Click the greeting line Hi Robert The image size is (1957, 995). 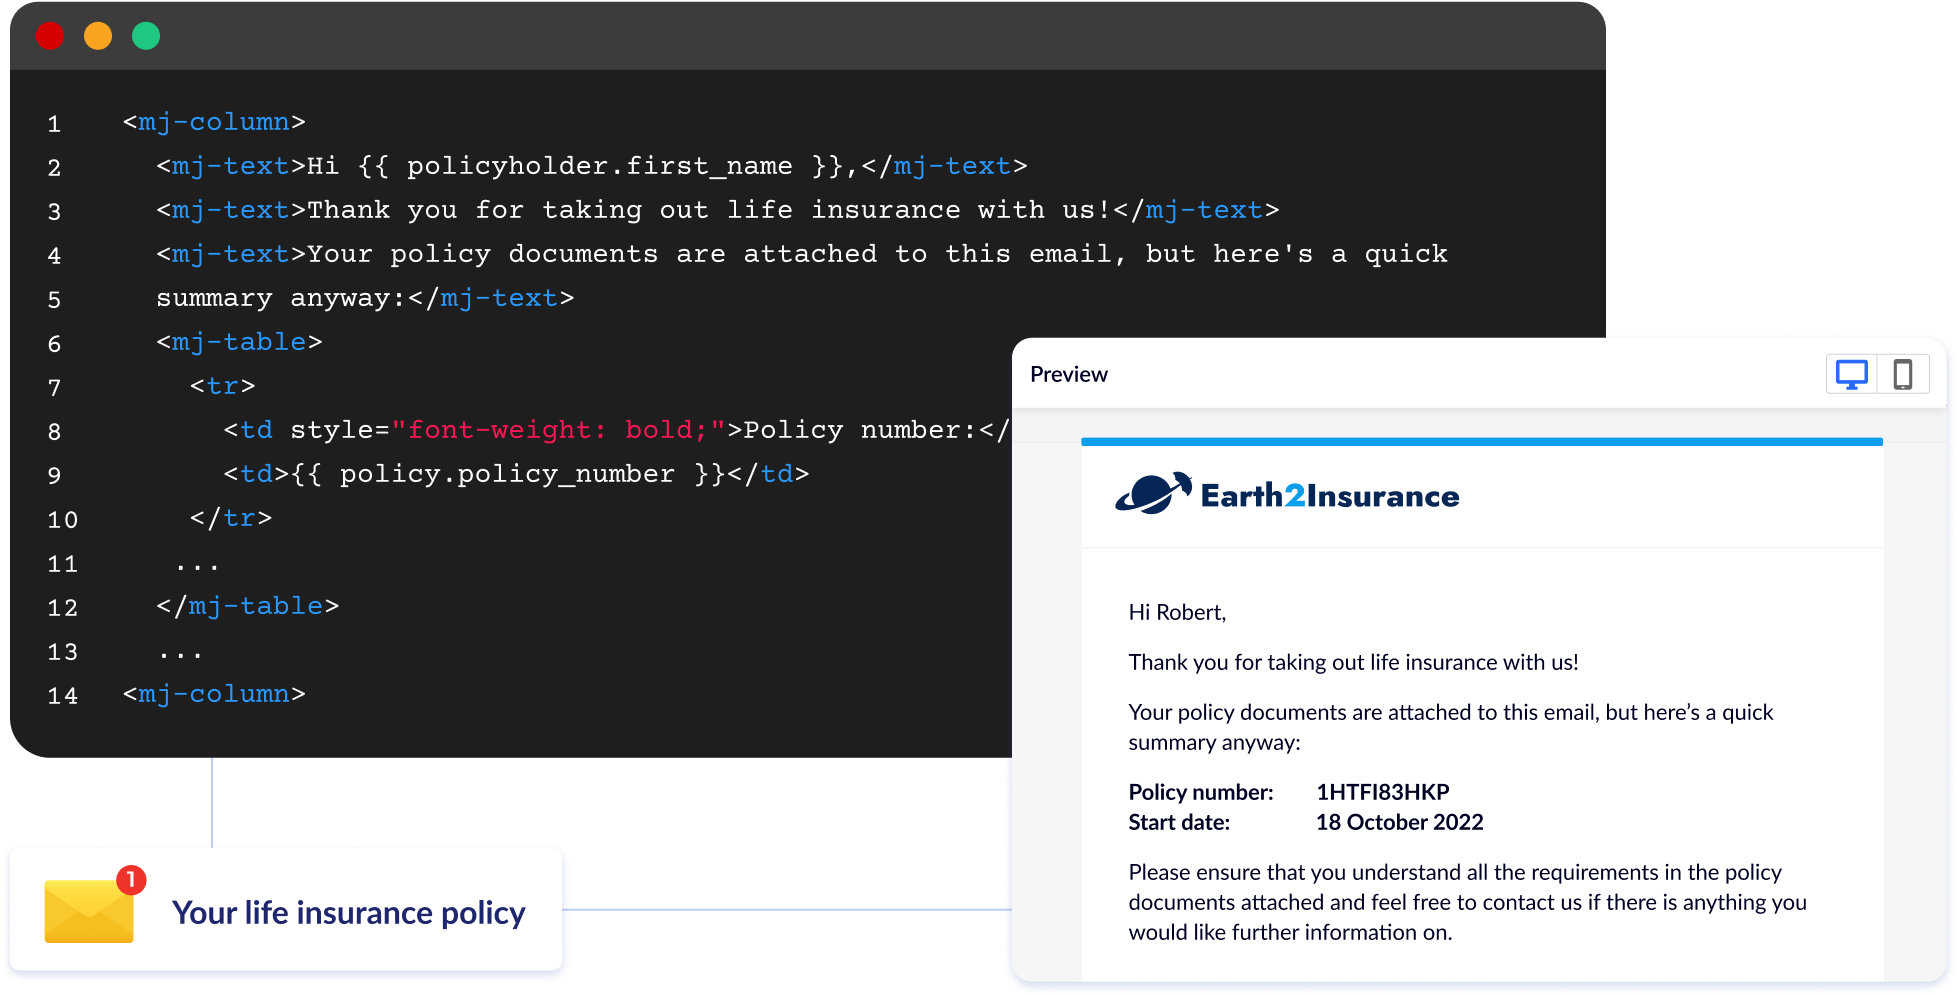[1176, 611]
